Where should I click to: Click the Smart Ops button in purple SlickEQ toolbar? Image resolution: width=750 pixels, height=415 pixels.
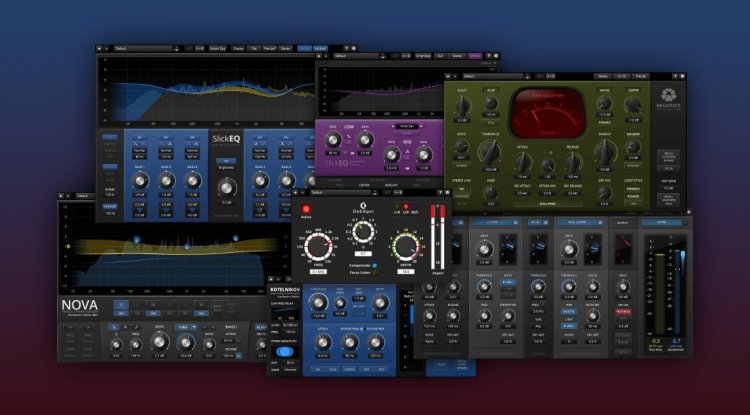pos(423,56)
